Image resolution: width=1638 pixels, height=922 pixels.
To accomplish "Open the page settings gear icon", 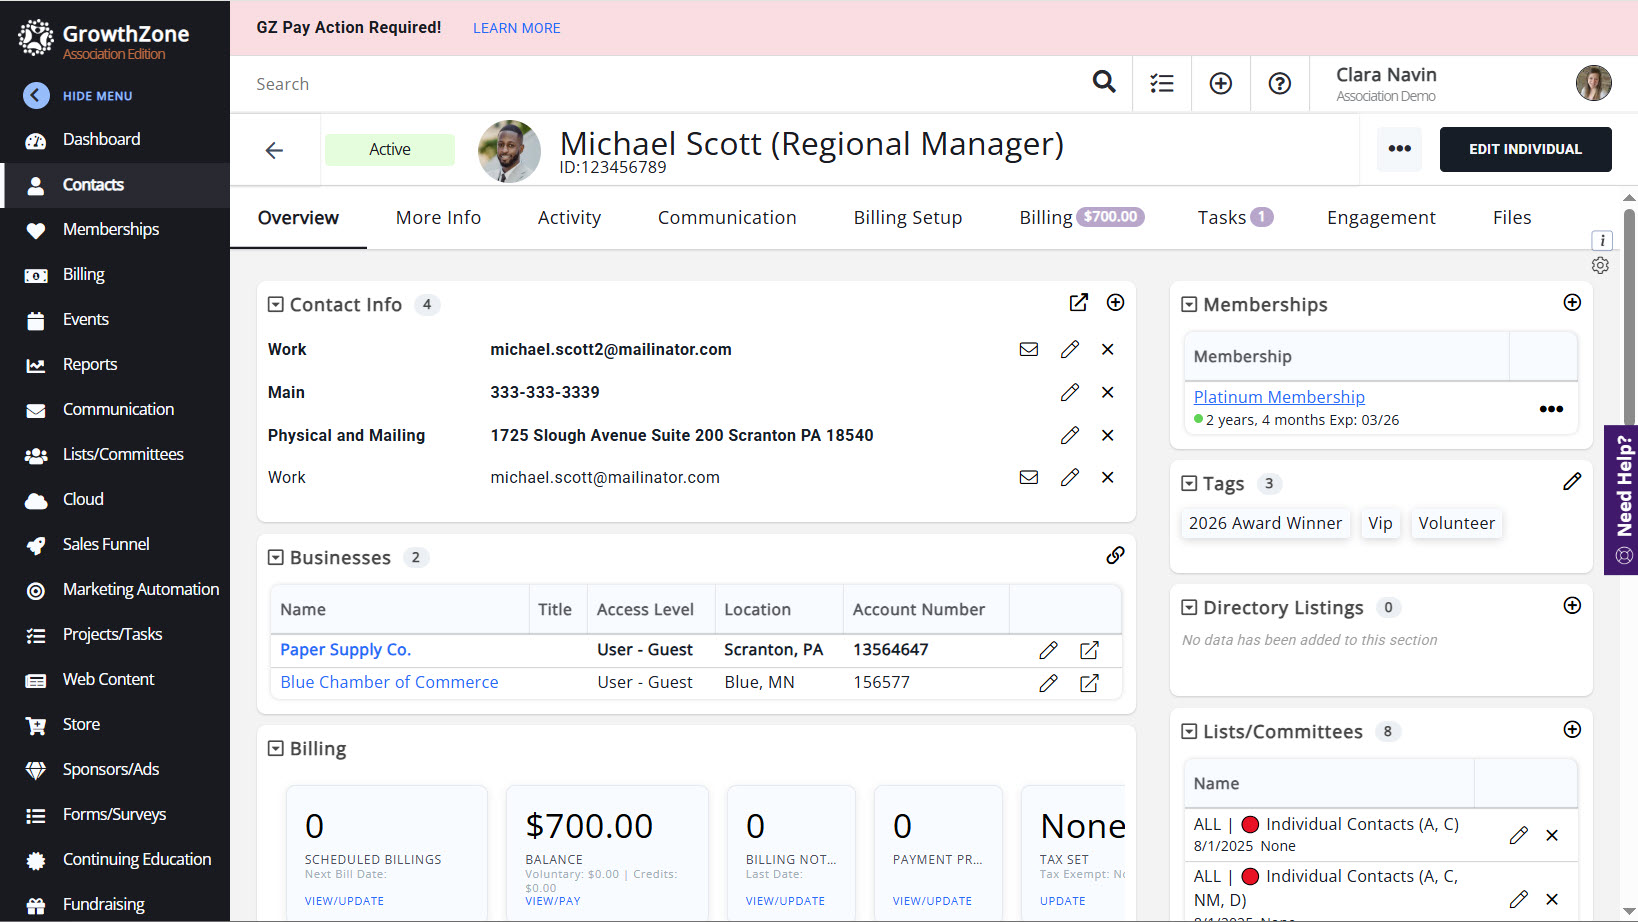I will (x=1600, y=265).
